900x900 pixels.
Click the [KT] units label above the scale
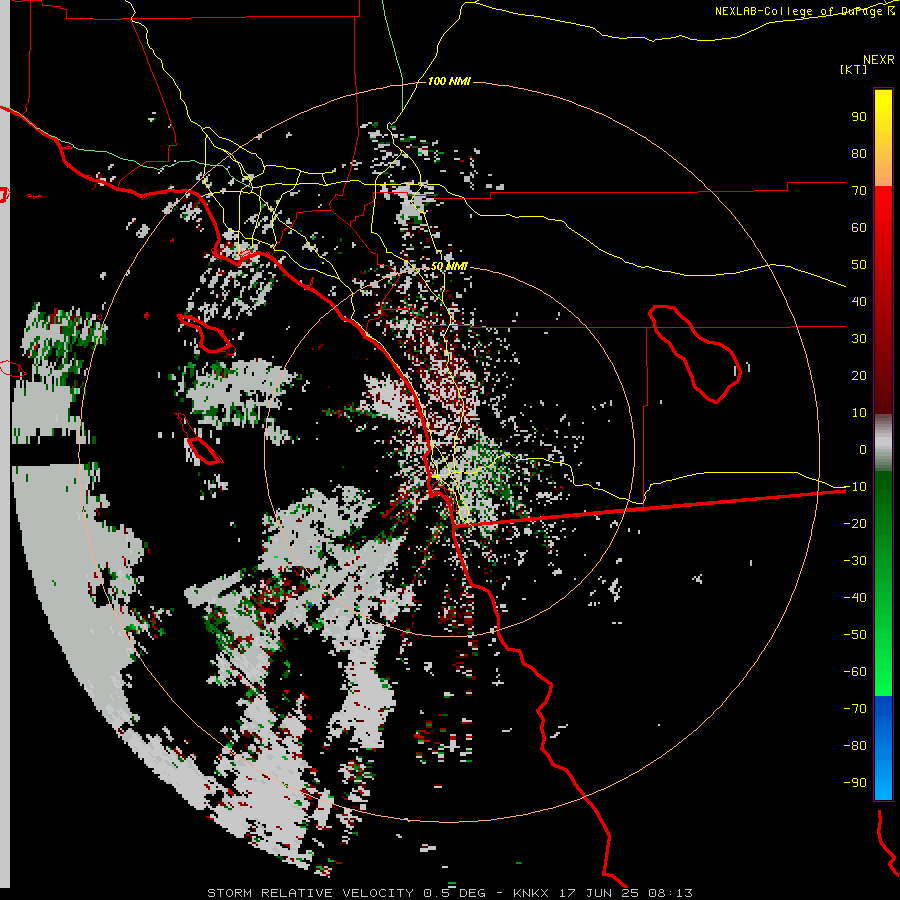point(853,69)
